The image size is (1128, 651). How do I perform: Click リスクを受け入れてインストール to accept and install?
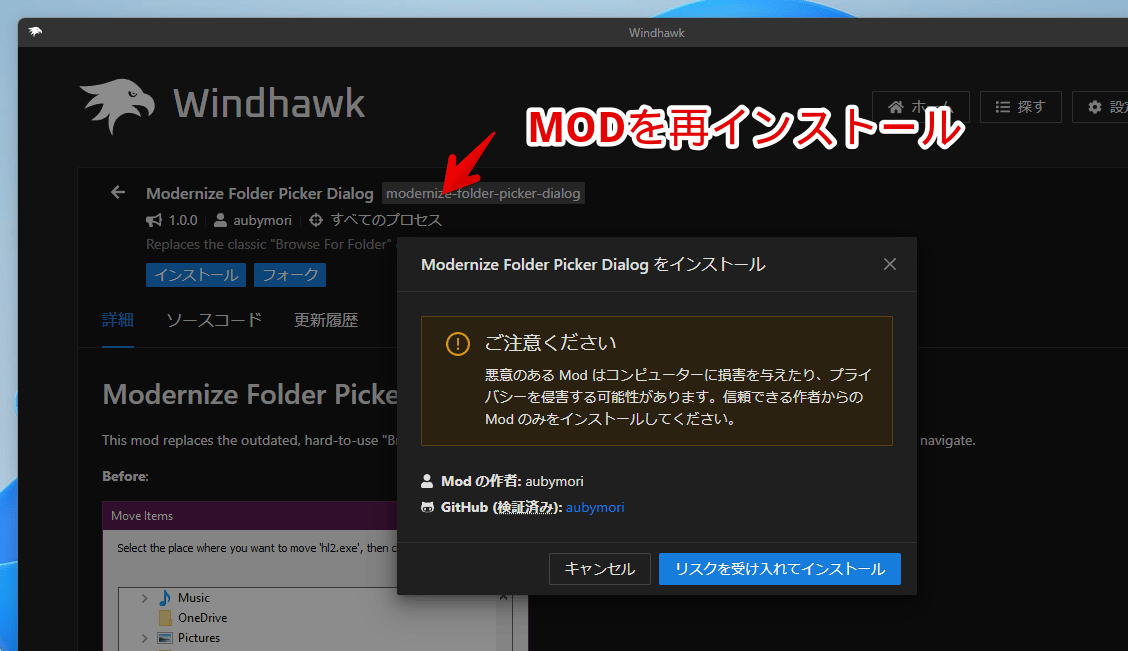pos(780,569)
